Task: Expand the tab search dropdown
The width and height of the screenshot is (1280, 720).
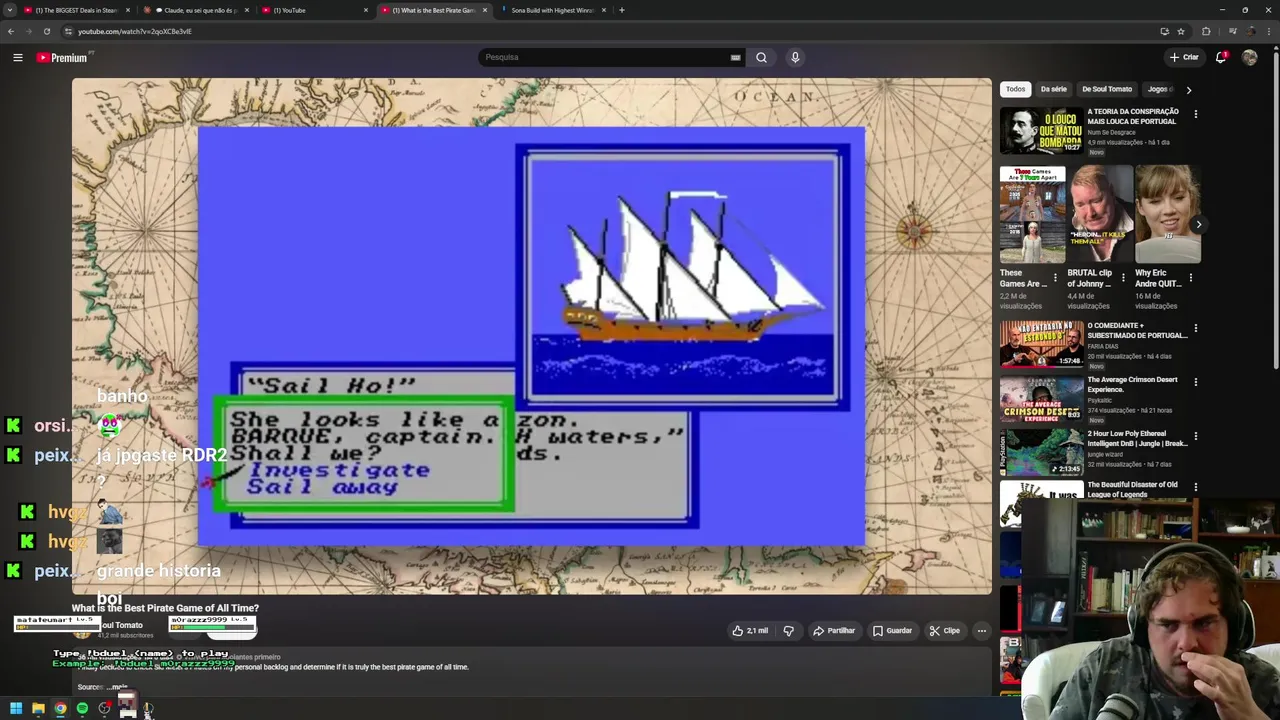Action: coord(10,10)
